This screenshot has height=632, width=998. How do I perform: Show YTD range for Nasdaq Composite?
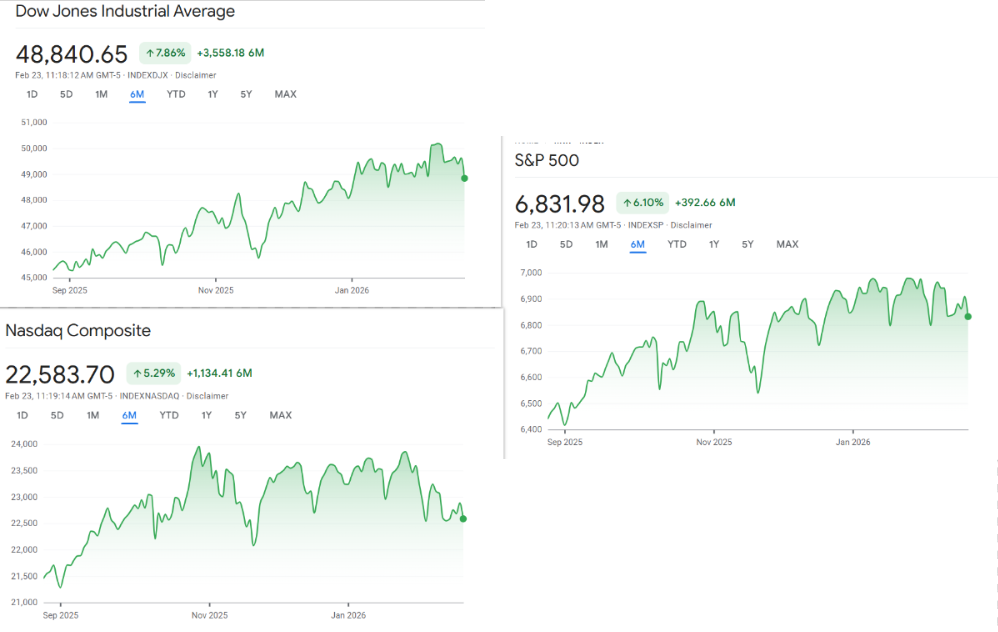[x=169, y=416]
